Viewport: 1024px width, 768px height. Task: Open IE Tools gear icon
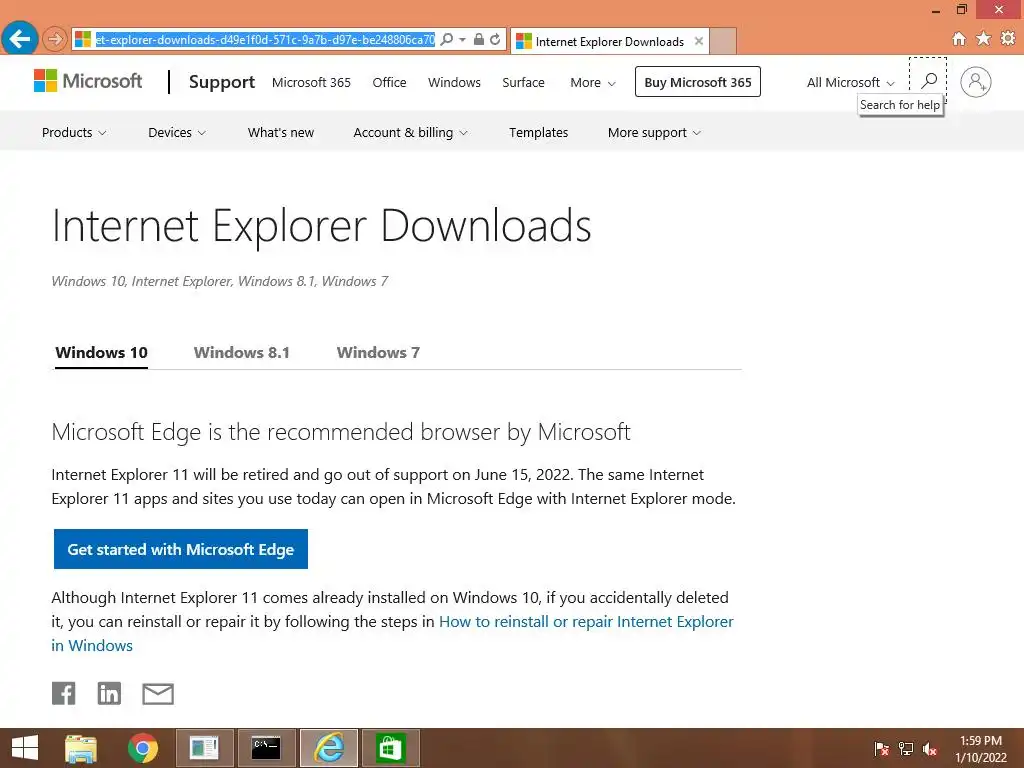click(x=1008, y=39)
